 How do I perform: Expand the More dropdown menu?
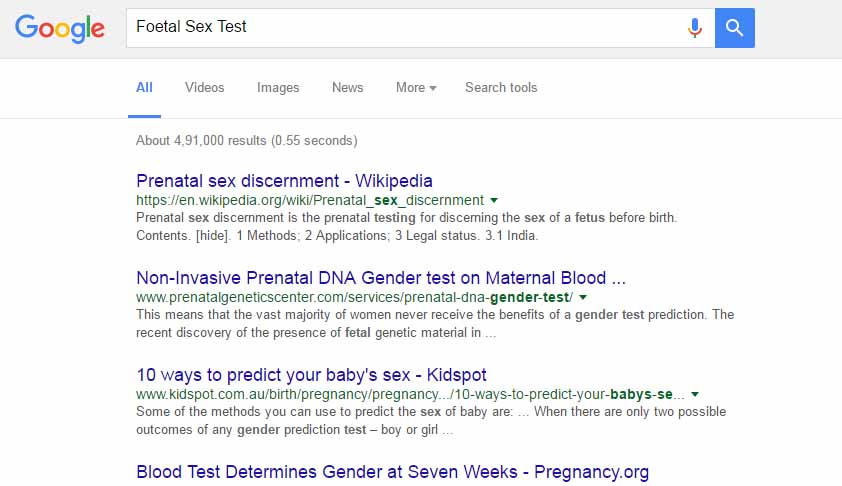point(415,88)
